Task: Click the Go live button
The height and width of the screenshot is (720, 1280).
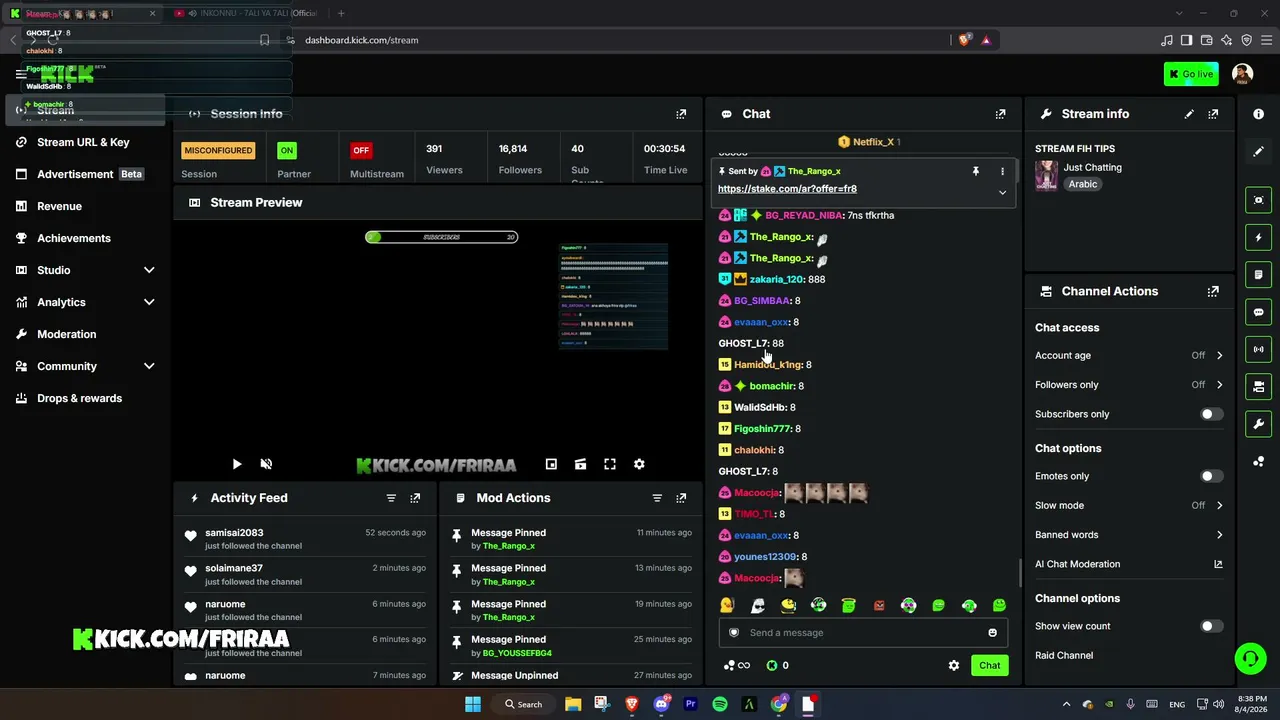Action: (x=1191, y=74)
